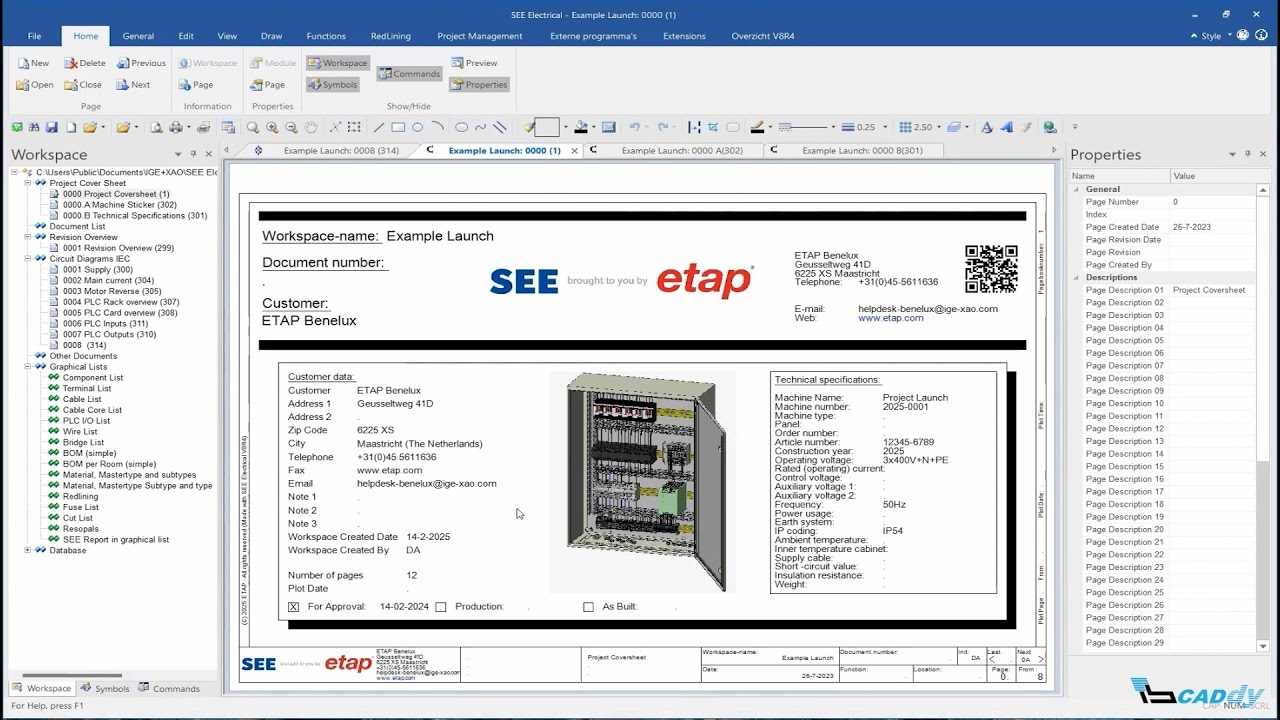This screenshot has height=720, width=1280.
Task: Toggle the Preview show/hide button
Action: click(474, 63)
